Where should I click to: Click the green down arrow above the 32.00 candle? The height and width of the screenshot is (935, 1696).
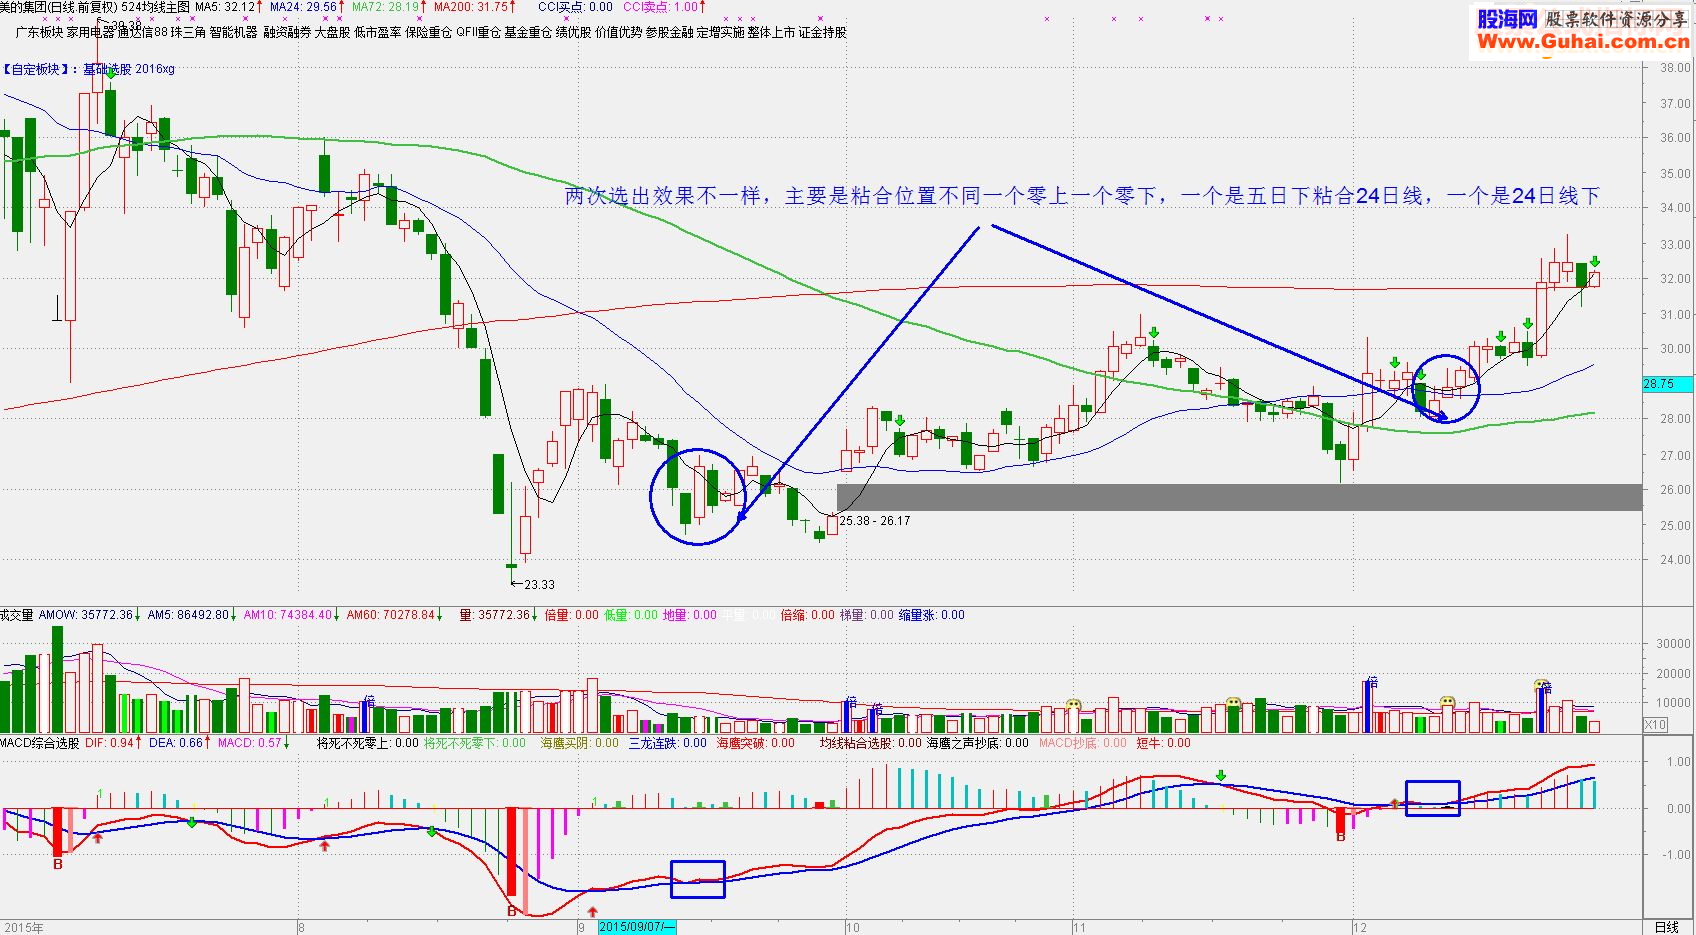point(1595,262)
